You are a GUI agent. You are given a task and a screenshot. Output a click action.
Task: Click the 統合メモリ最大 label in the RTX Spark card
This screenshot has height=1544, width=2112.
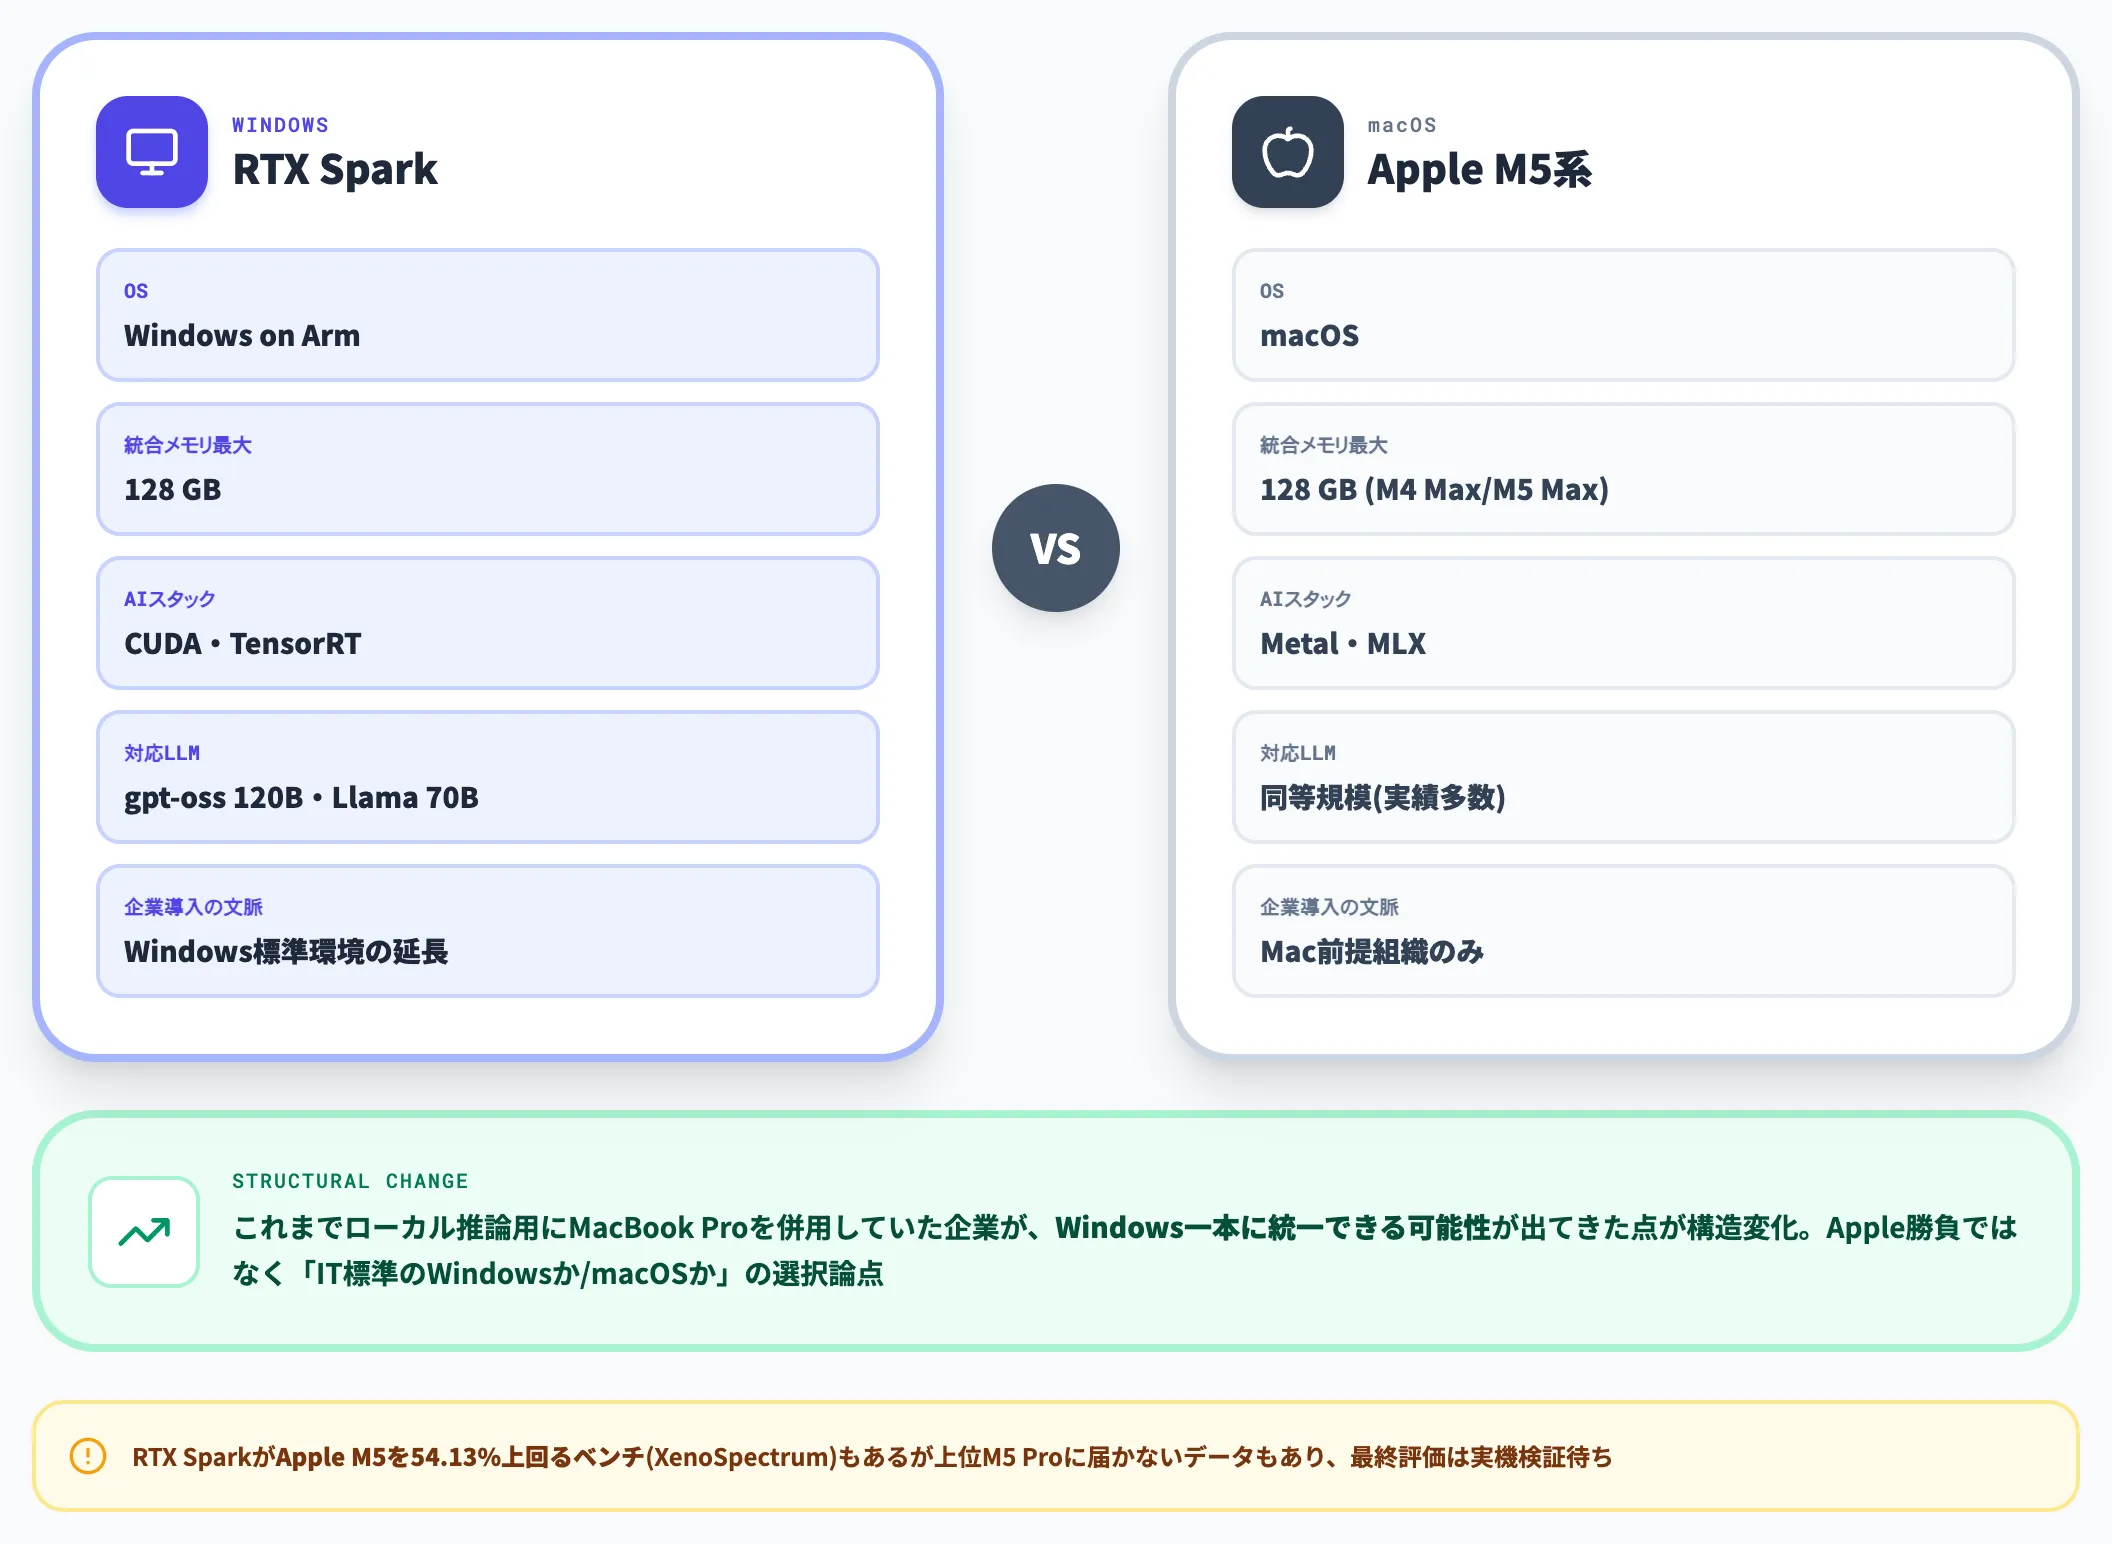188,445
